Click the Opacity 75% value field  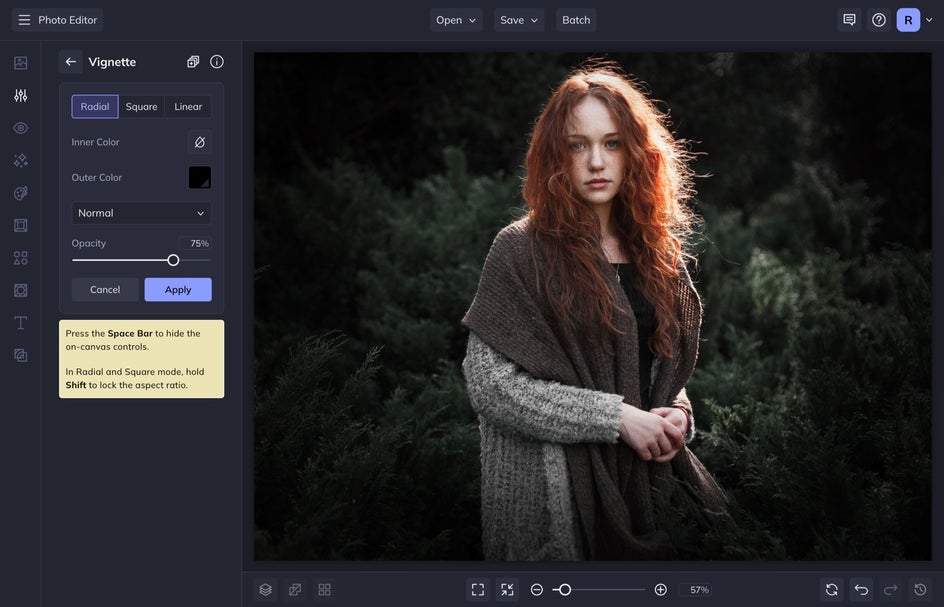(197, 243)
